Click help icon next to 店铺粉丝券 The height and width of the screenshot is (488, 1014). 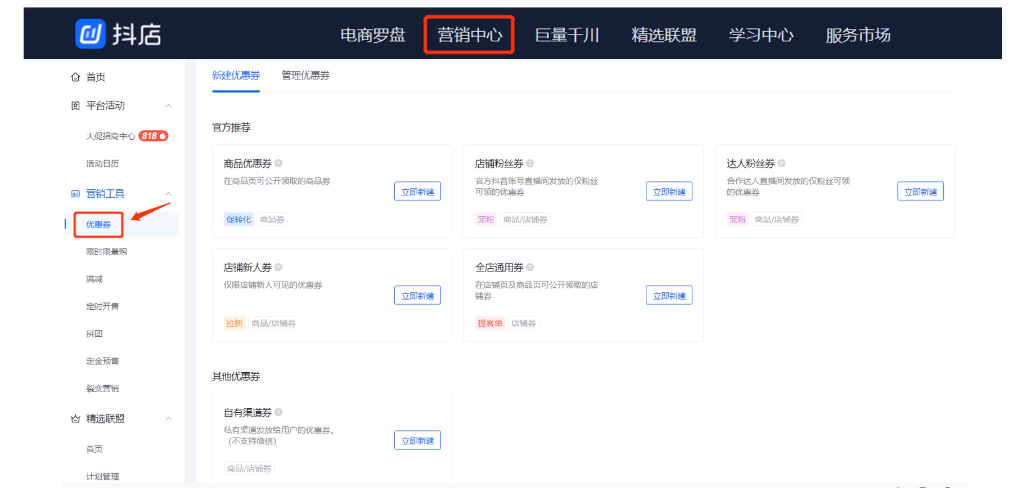coord(530,164)
